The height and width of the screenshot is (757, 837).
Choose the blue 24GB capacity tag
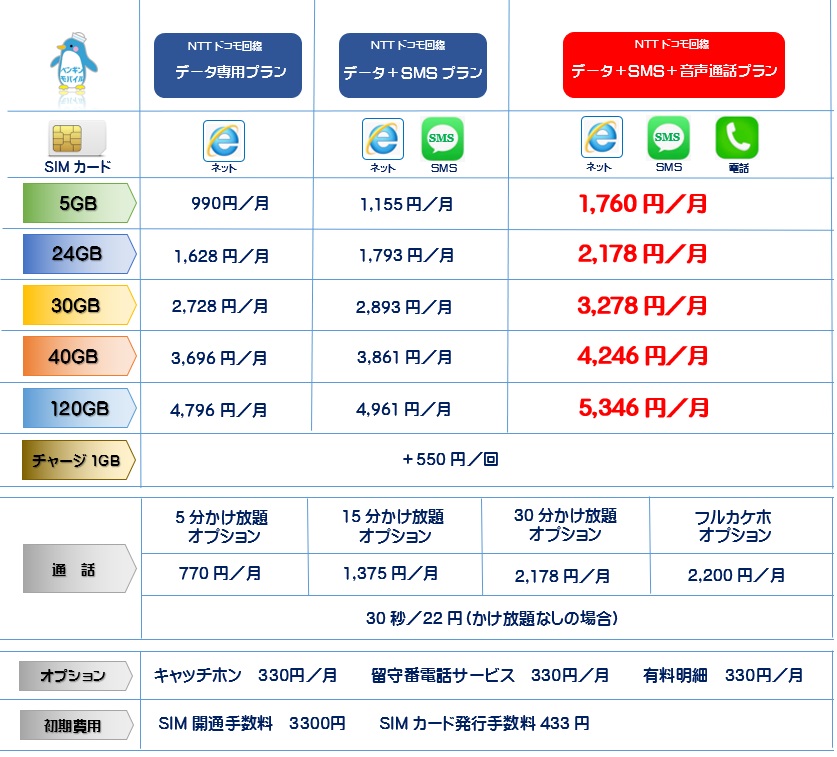pyautogui.click(x=80, y=254)
